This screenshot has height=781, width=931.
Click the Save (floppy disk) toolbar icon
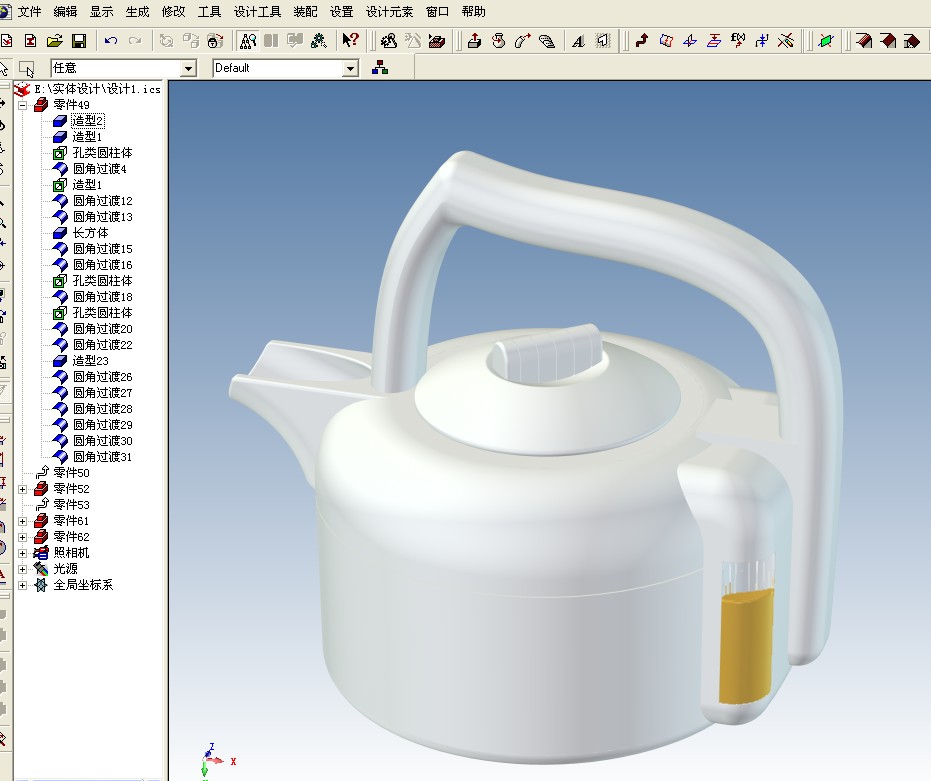tap(78, 41)
